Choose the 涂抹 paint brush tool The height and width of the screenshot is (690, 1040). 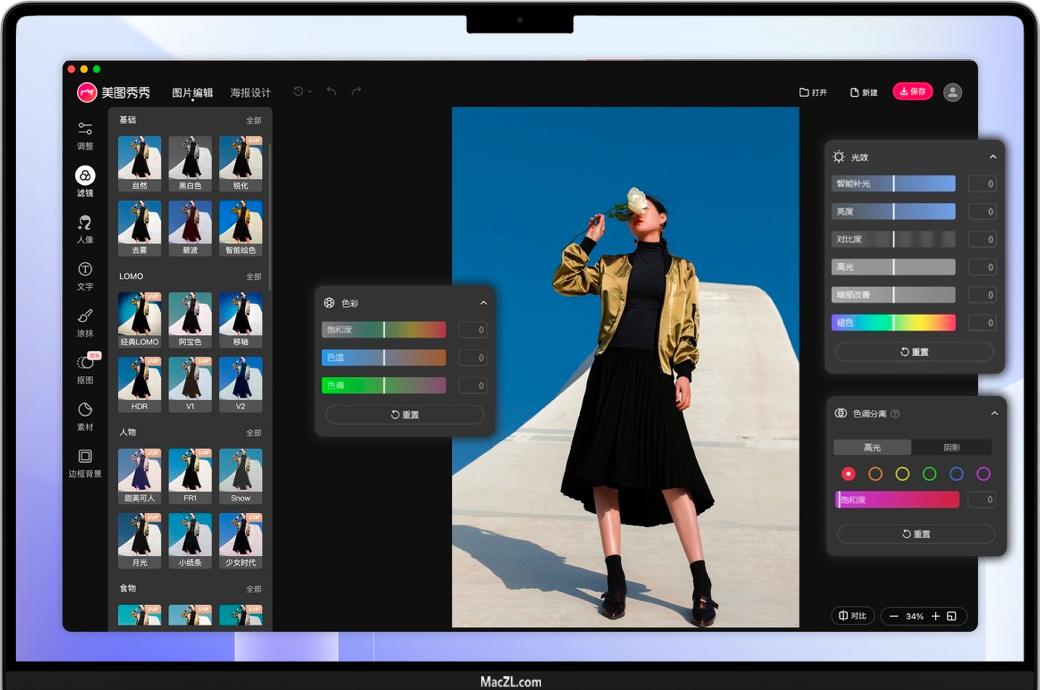point(85,322)
